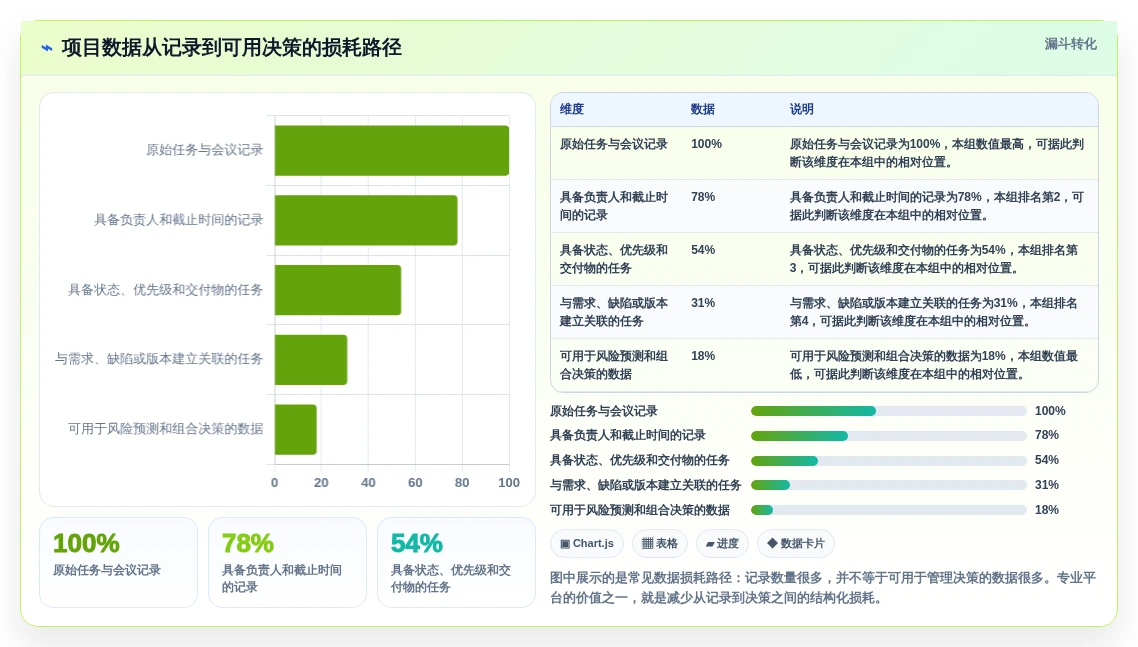
Task: Click the 100% progress bar for 原始任务与会议记录
Action: click(x=888, y=411)
